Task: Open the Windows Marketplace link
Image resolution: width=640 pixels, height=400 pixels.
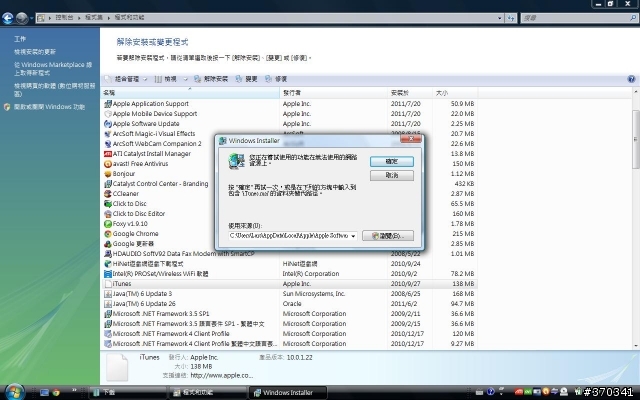Action: pos(53,69)
